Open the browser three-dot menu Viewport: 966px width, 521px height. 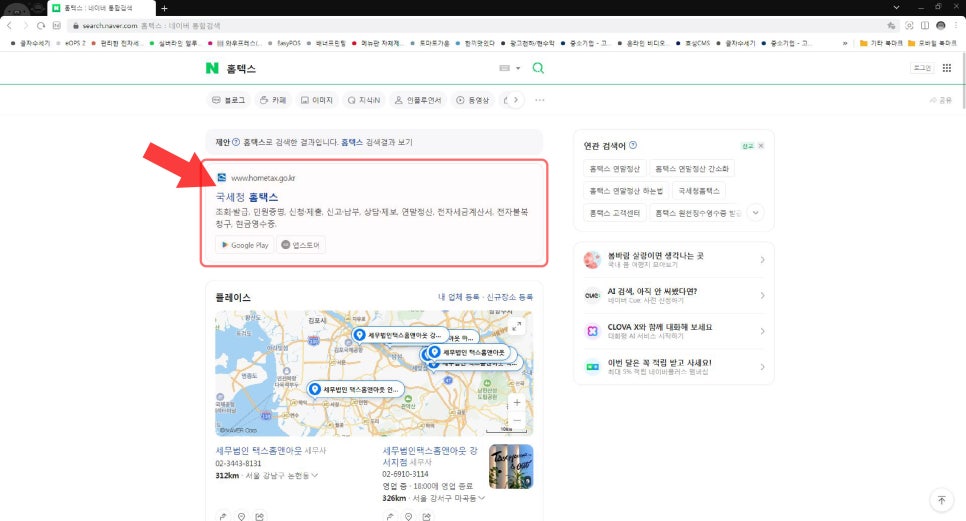[x=957, y=25]
